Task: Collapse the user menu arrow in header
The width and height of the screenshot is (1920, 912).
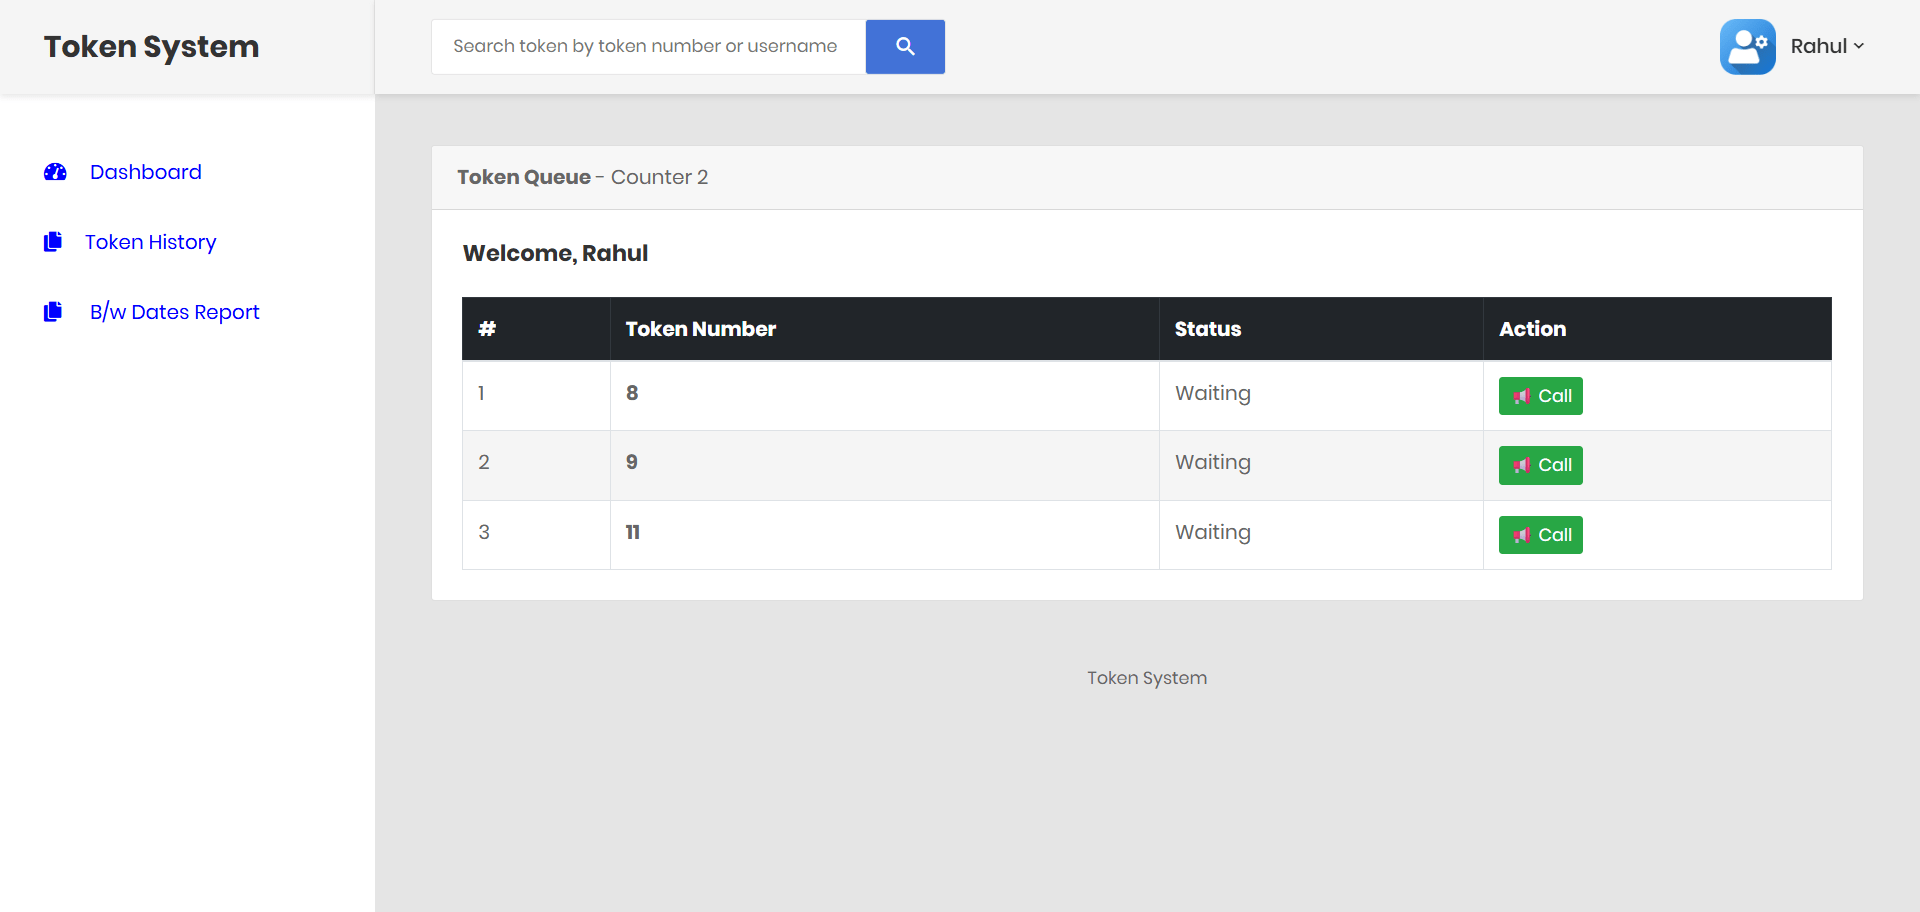Action: pyautogui.click(x=1858, y=46)
